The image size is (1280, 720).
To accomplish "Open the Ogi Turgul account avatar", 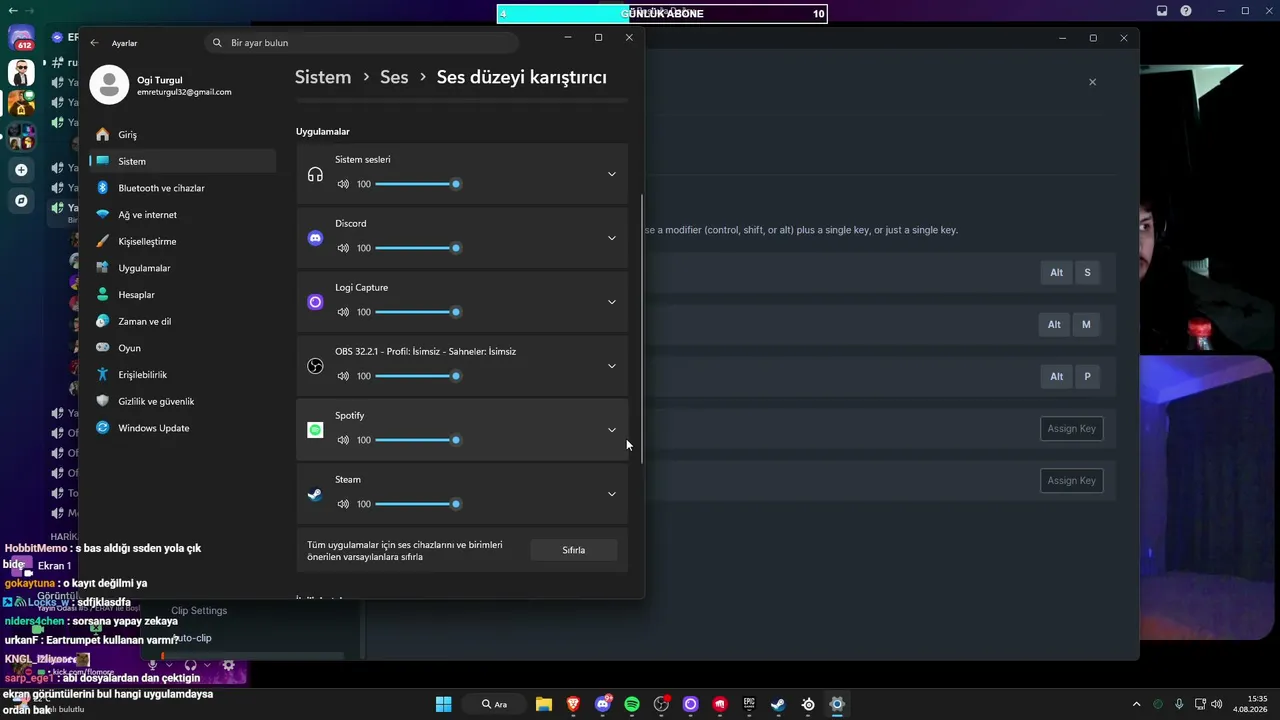I will pyautogui.click(x=109, y=85).
